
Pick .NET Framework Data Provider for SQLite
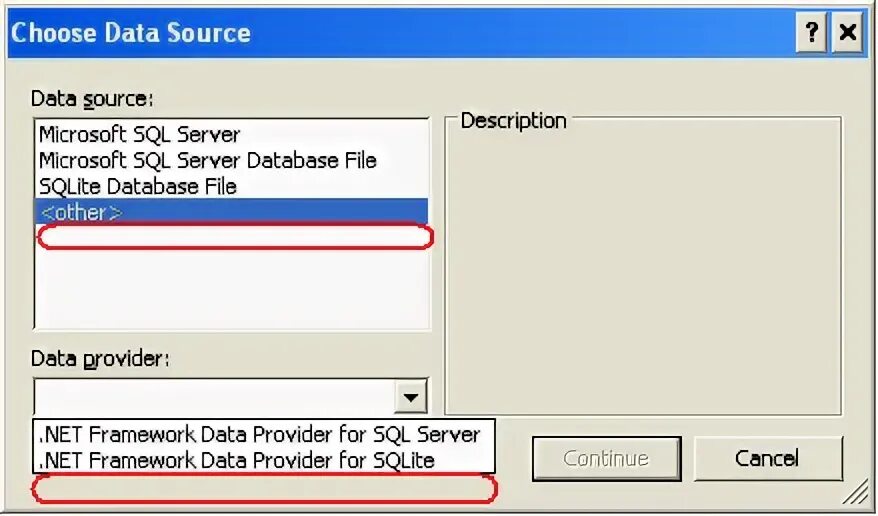pyautogui.click(x=237, y=460)
